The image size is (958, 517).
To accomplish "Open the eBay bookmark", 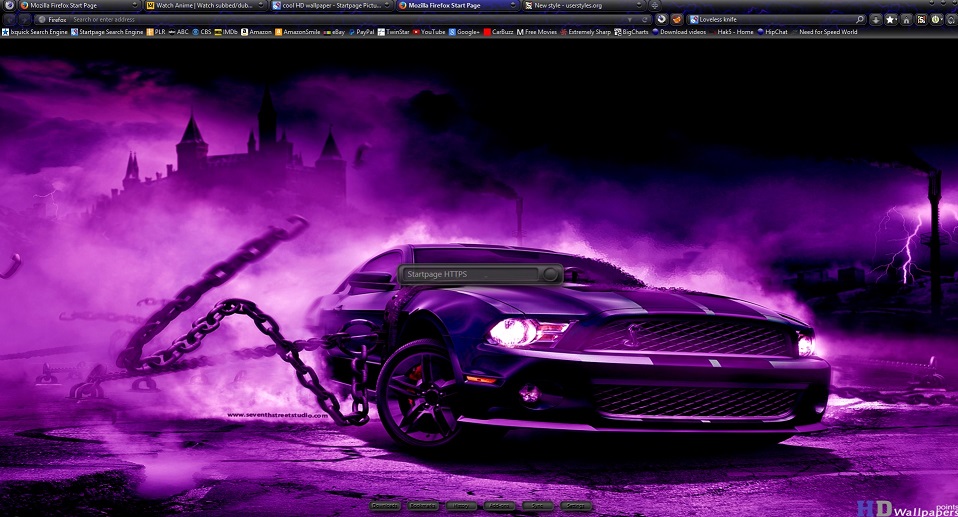I will [x=334, y=32].
